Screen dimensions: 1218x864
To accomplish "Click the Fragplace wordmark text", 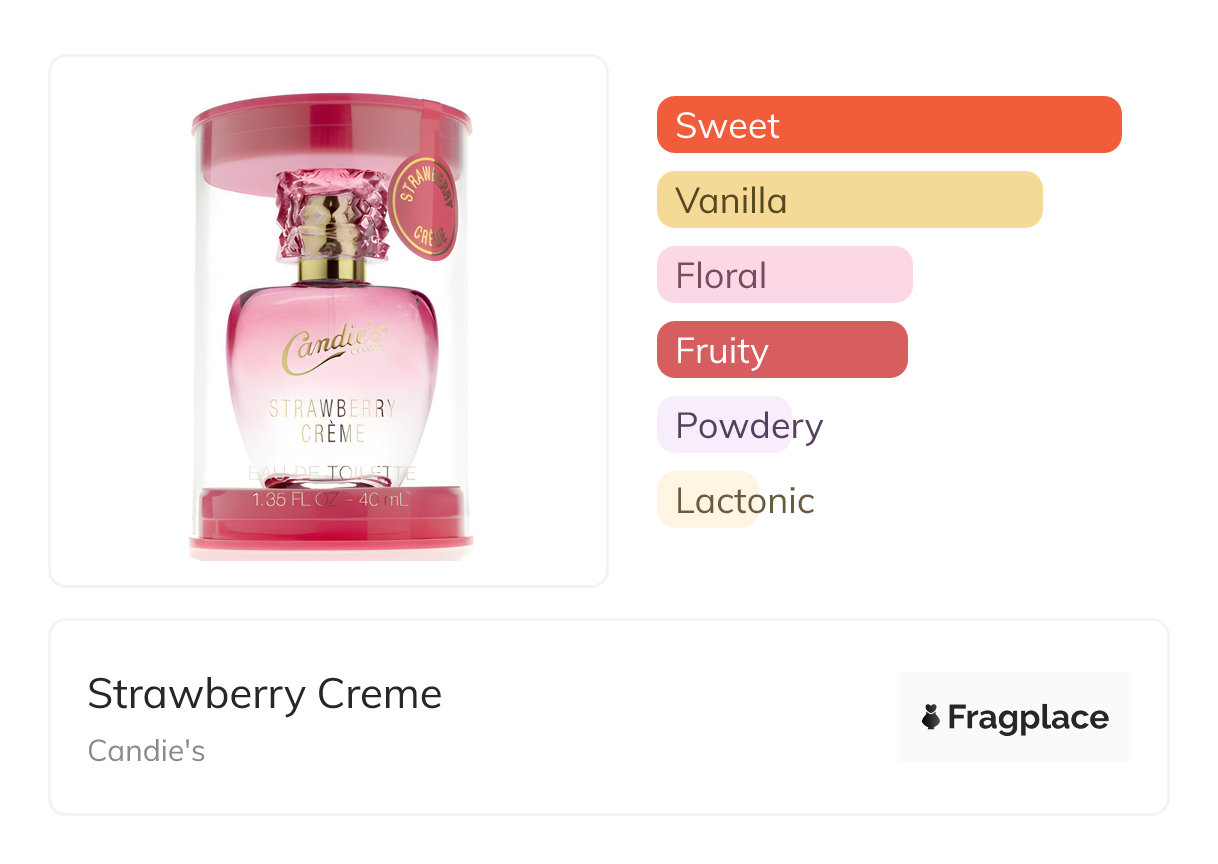I will point(1027,717).
